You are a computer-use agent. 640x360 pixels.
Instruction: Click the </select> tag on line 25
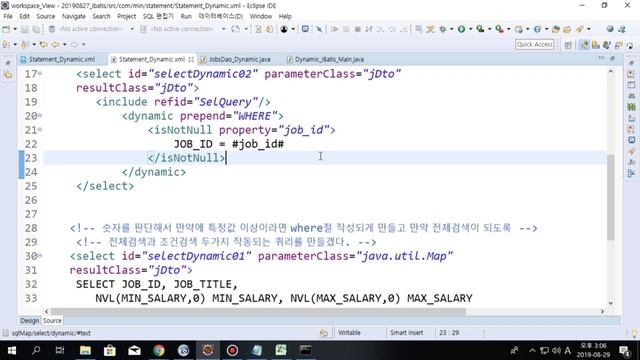[105, 186]
